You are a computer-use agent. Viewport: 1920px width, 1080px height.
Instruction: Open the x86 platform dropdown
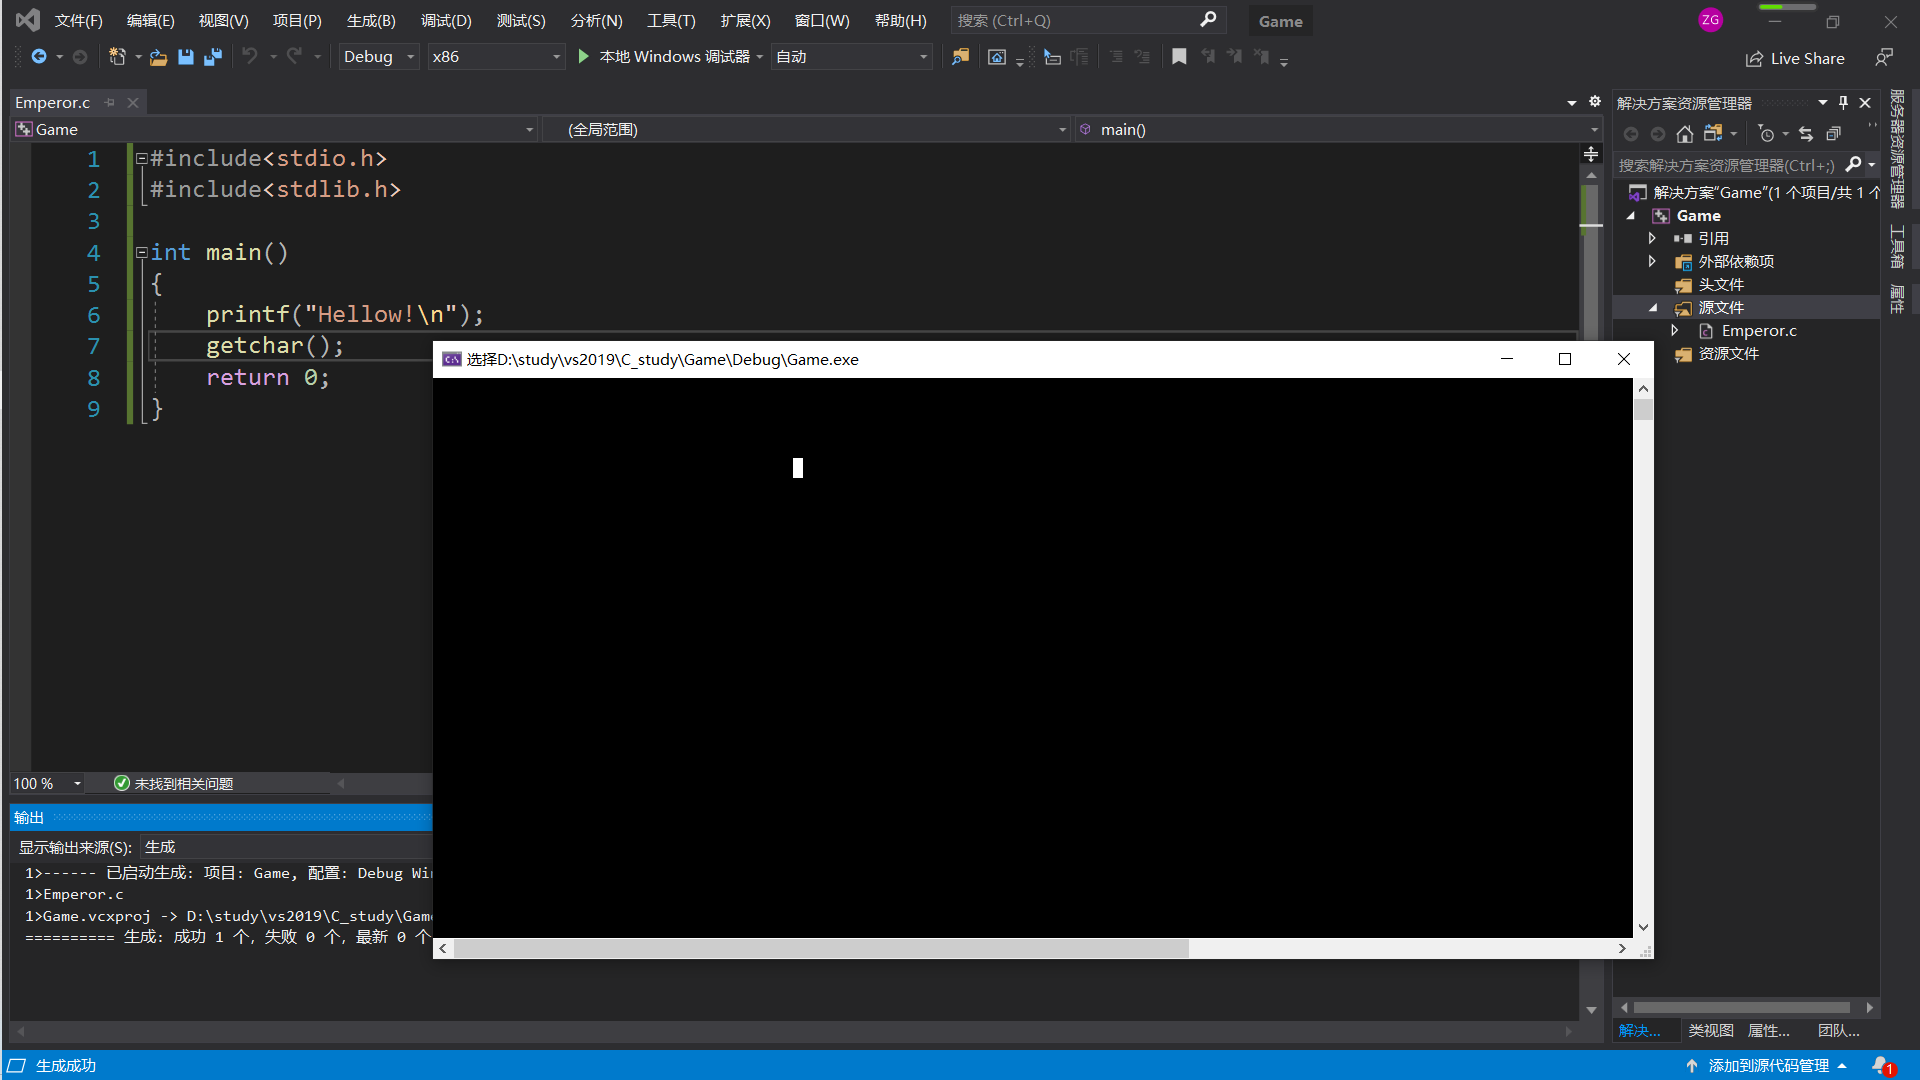click(x=497, y=57)
